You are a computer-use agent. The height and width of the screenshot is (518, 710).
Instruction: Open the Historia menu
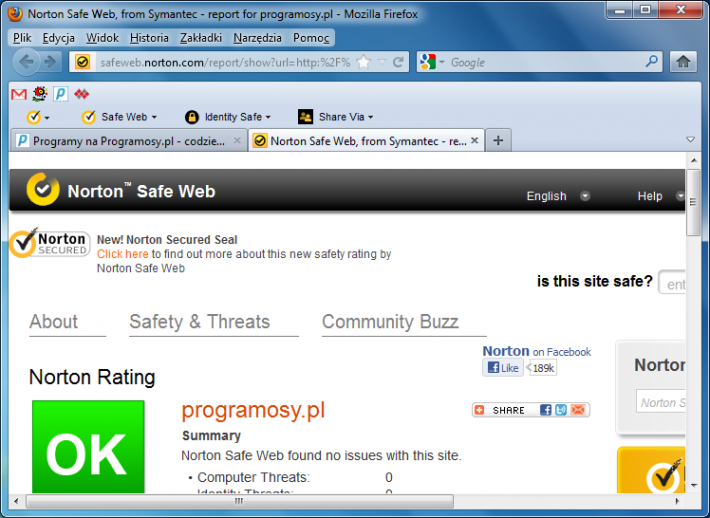point(149,38)
